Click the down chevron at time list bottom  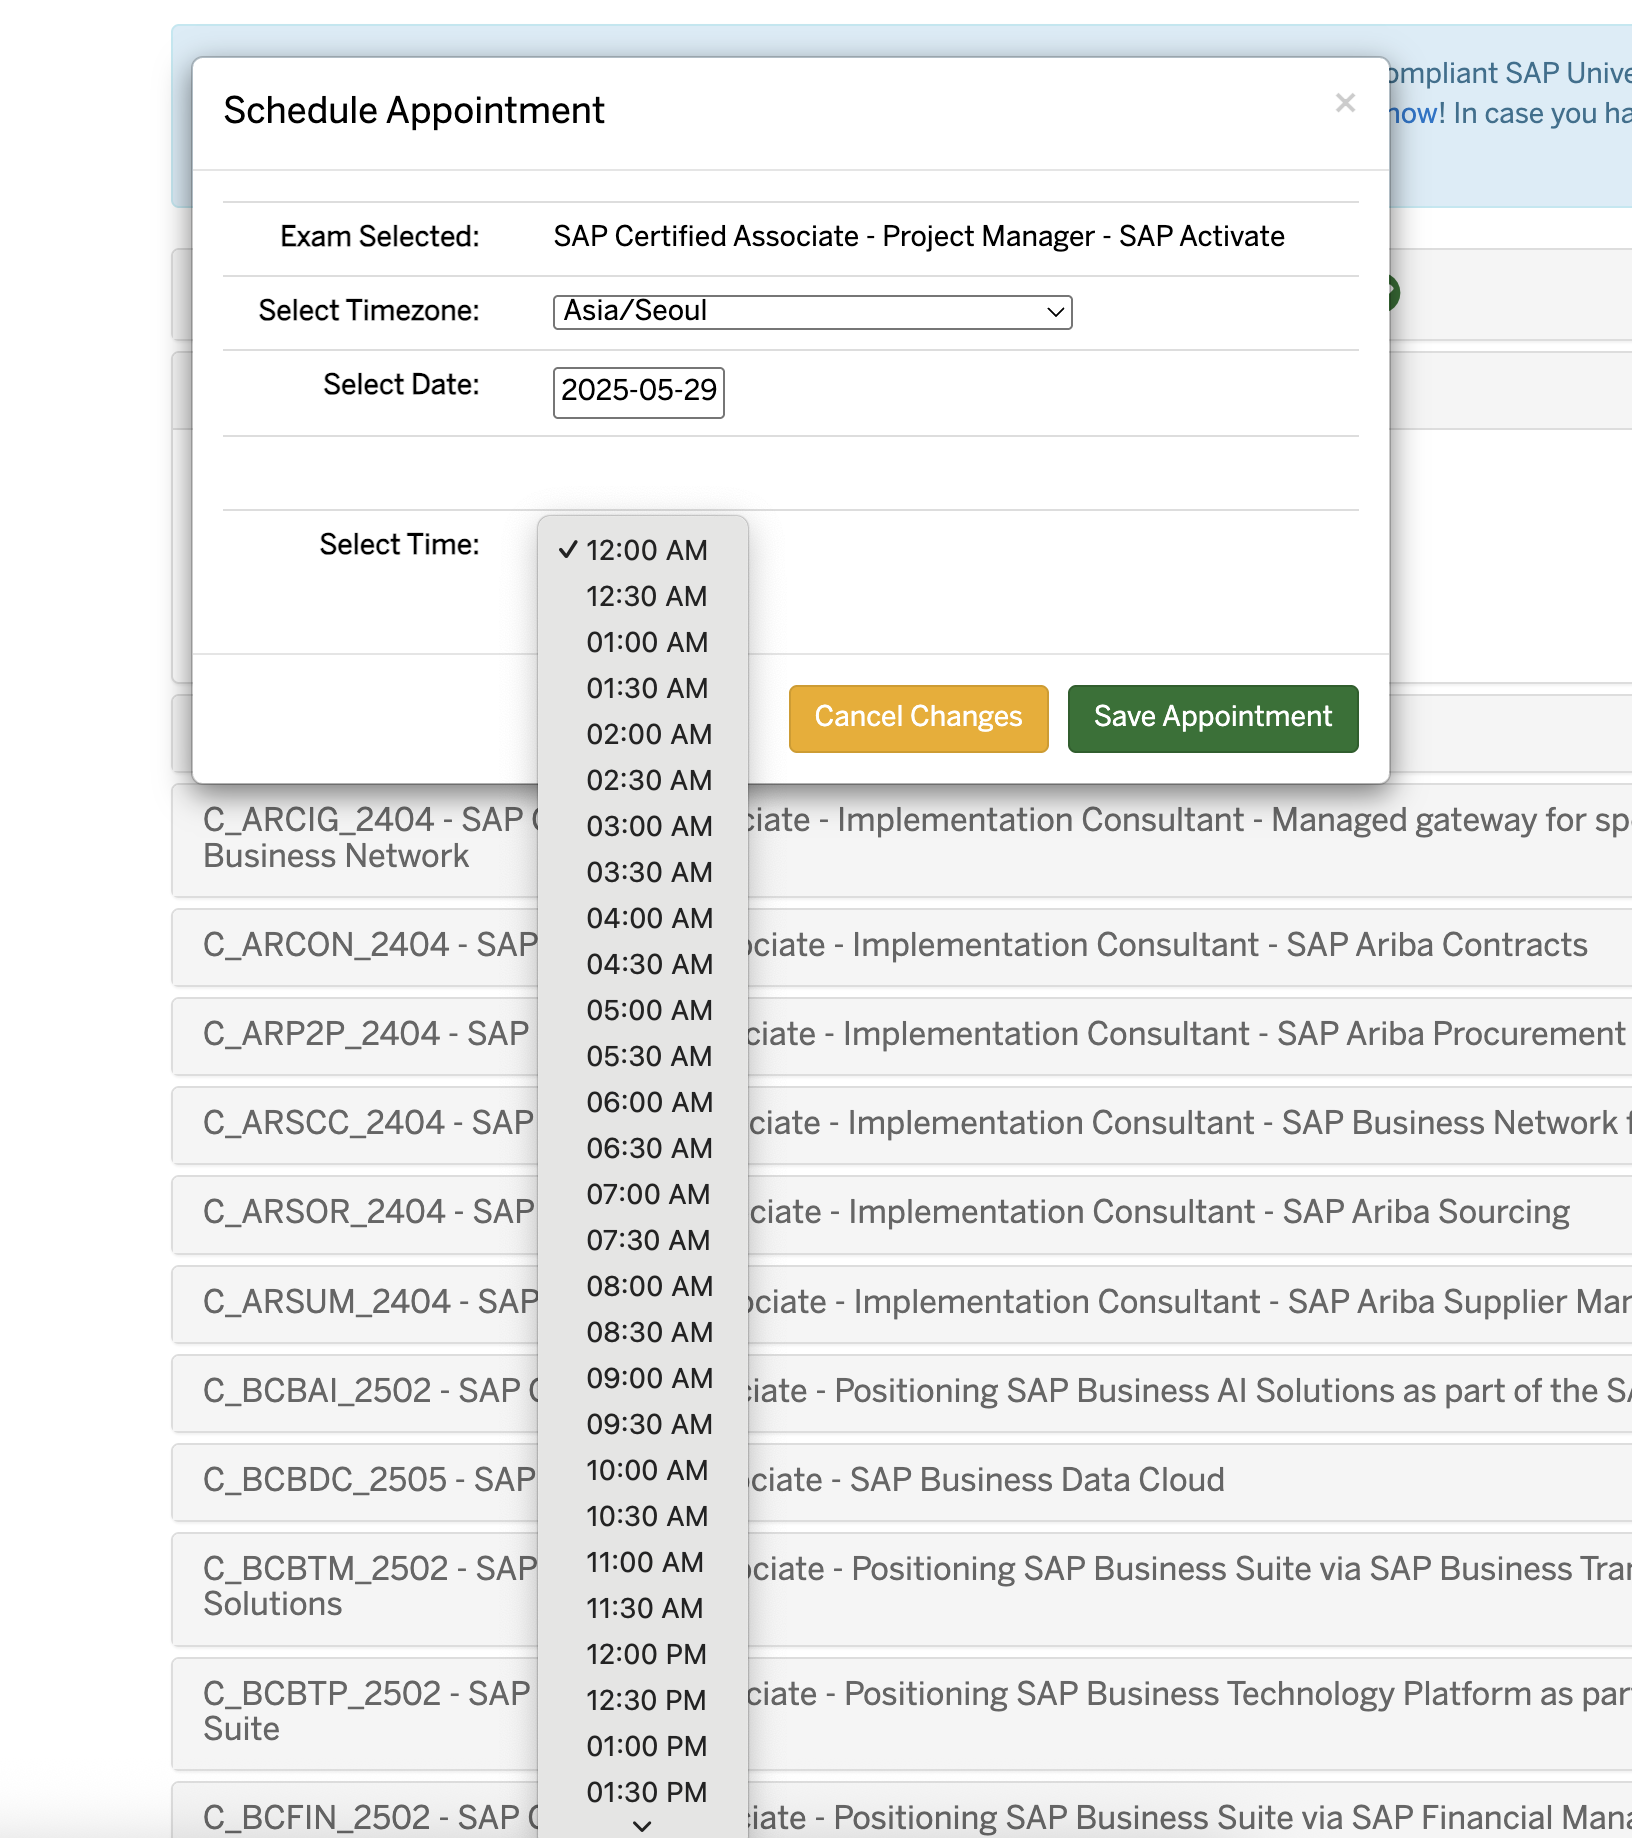point(643,1826)
